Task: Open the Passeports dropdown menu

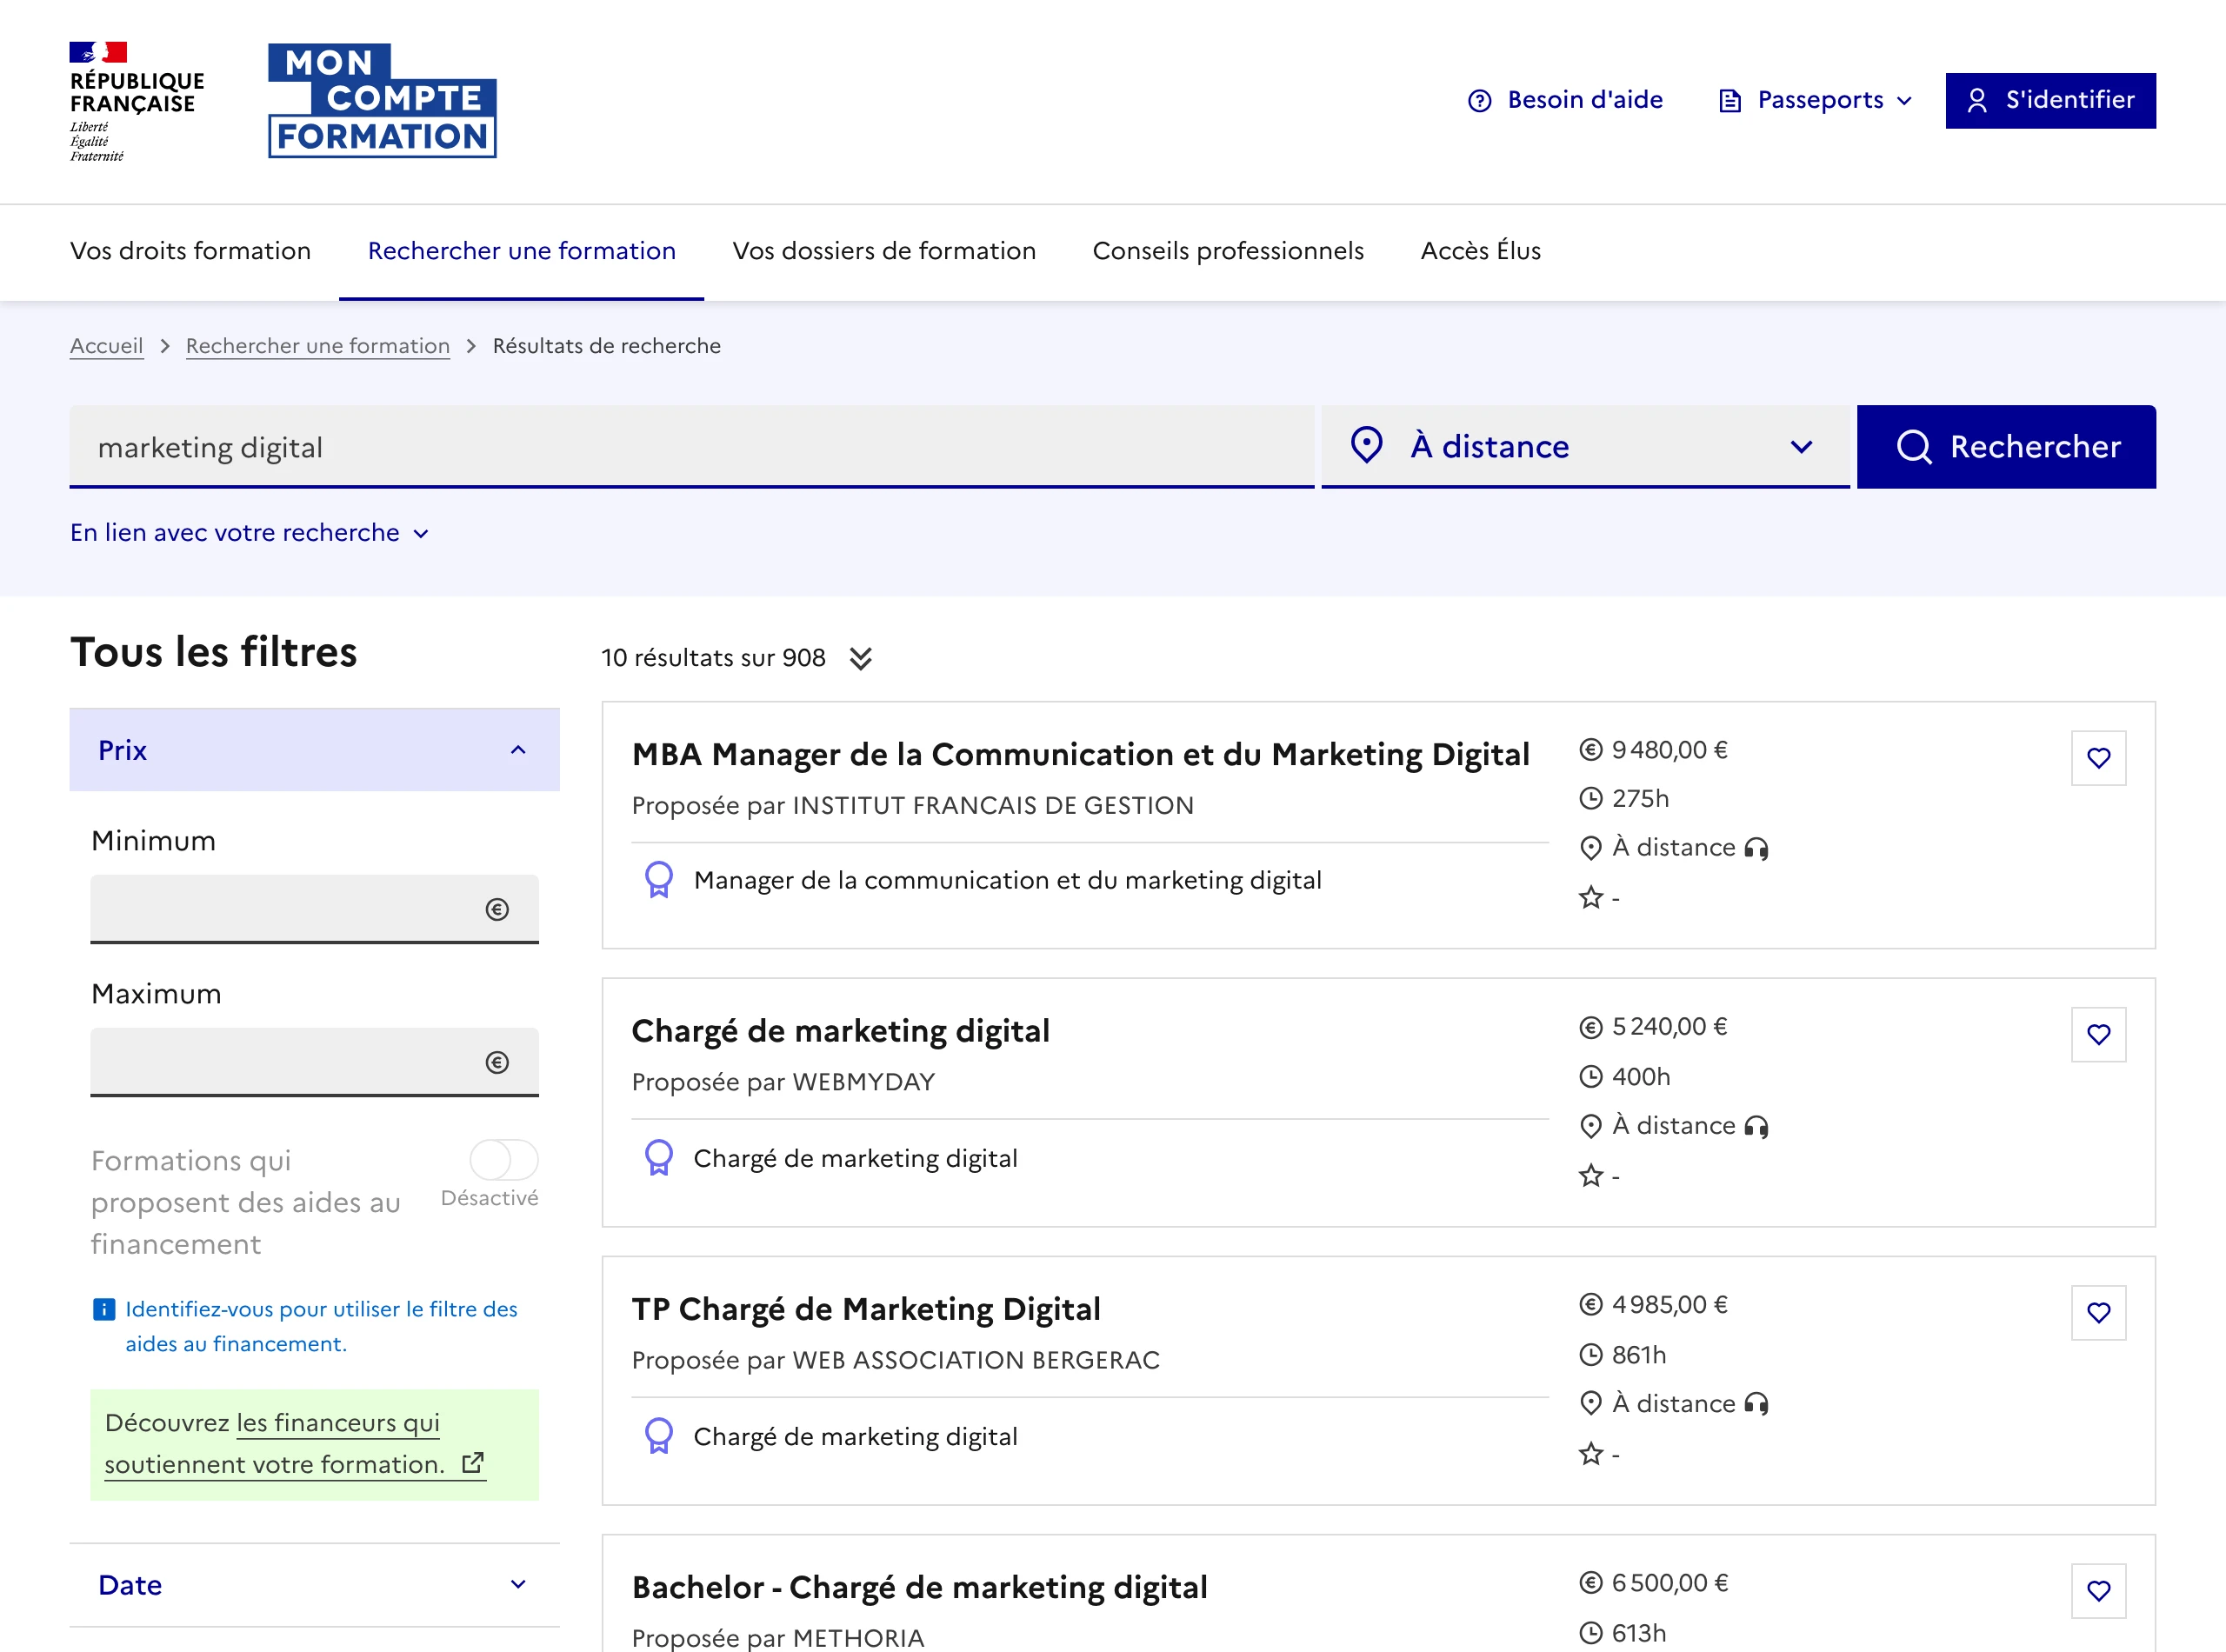Action: pos(1815,101)
